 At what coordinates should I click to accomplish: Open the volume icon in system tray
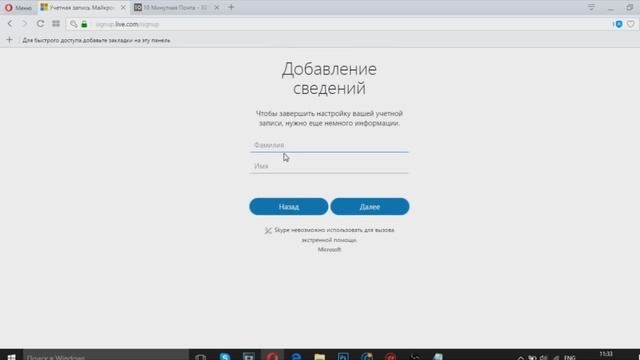tap(543, 357)
